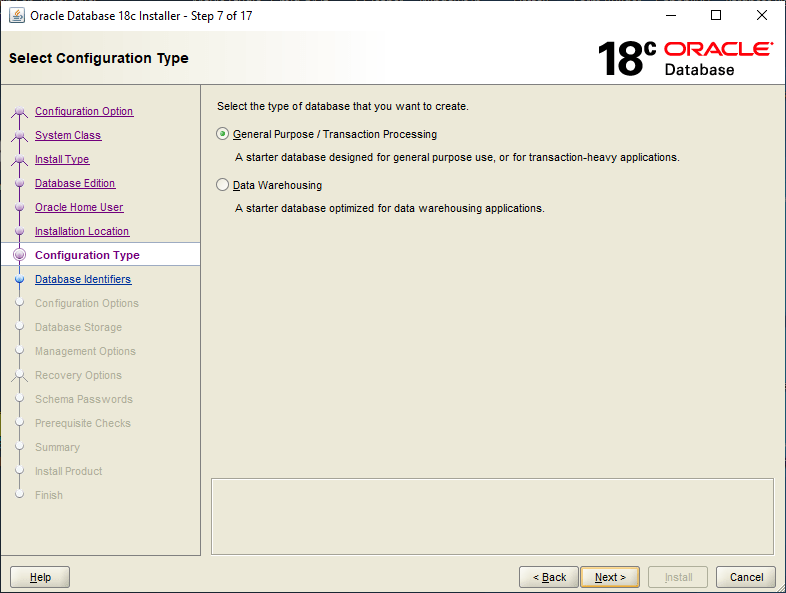
Task: Click the disabled Database Storage step text
Action: coord(78,327)
